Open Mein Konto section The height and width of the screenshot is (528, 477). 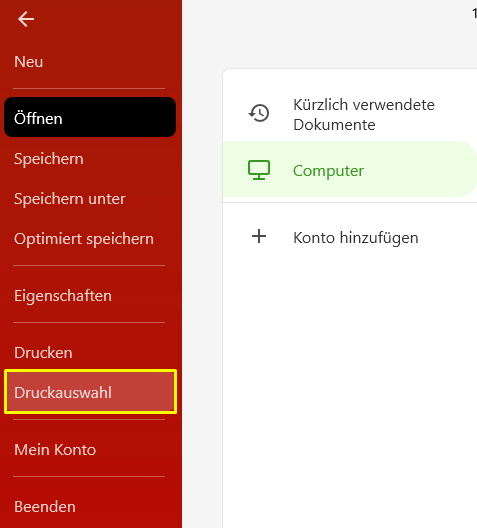[55, 450]
